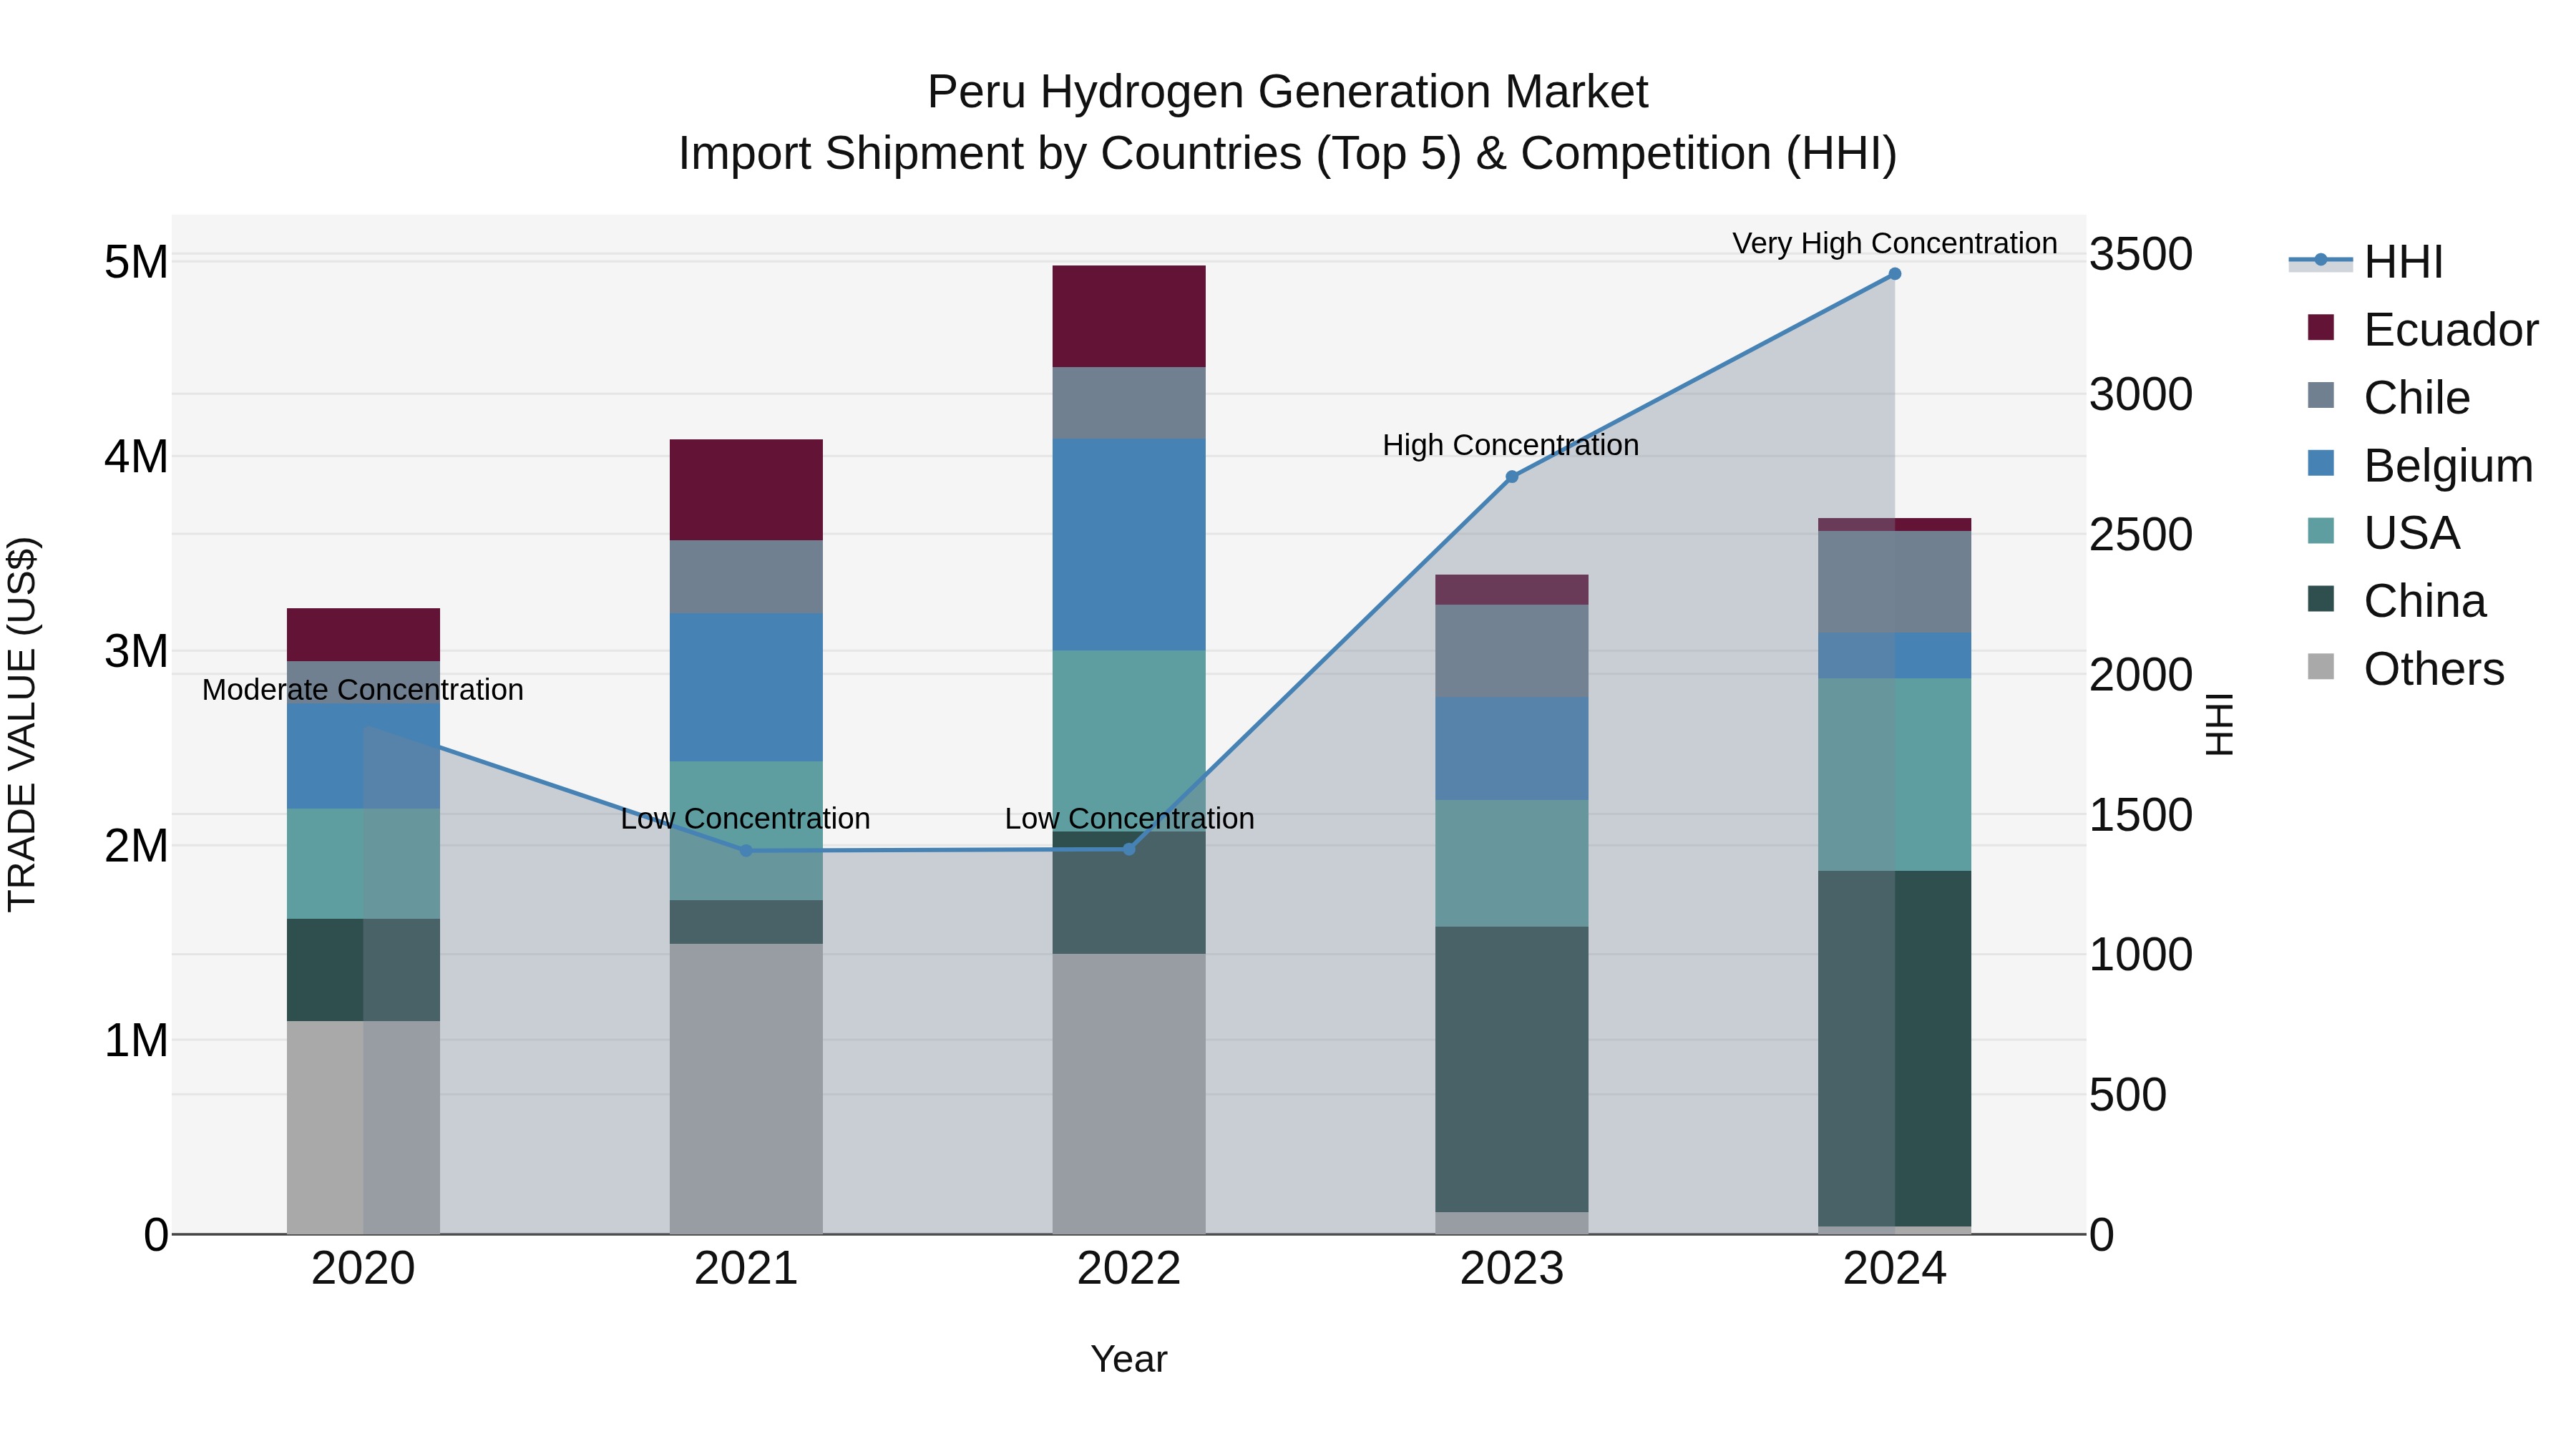Screen dimensions: 2576x1449
Task: Click the '2000' HHI axis tick label
Action: click(2141, 674)
